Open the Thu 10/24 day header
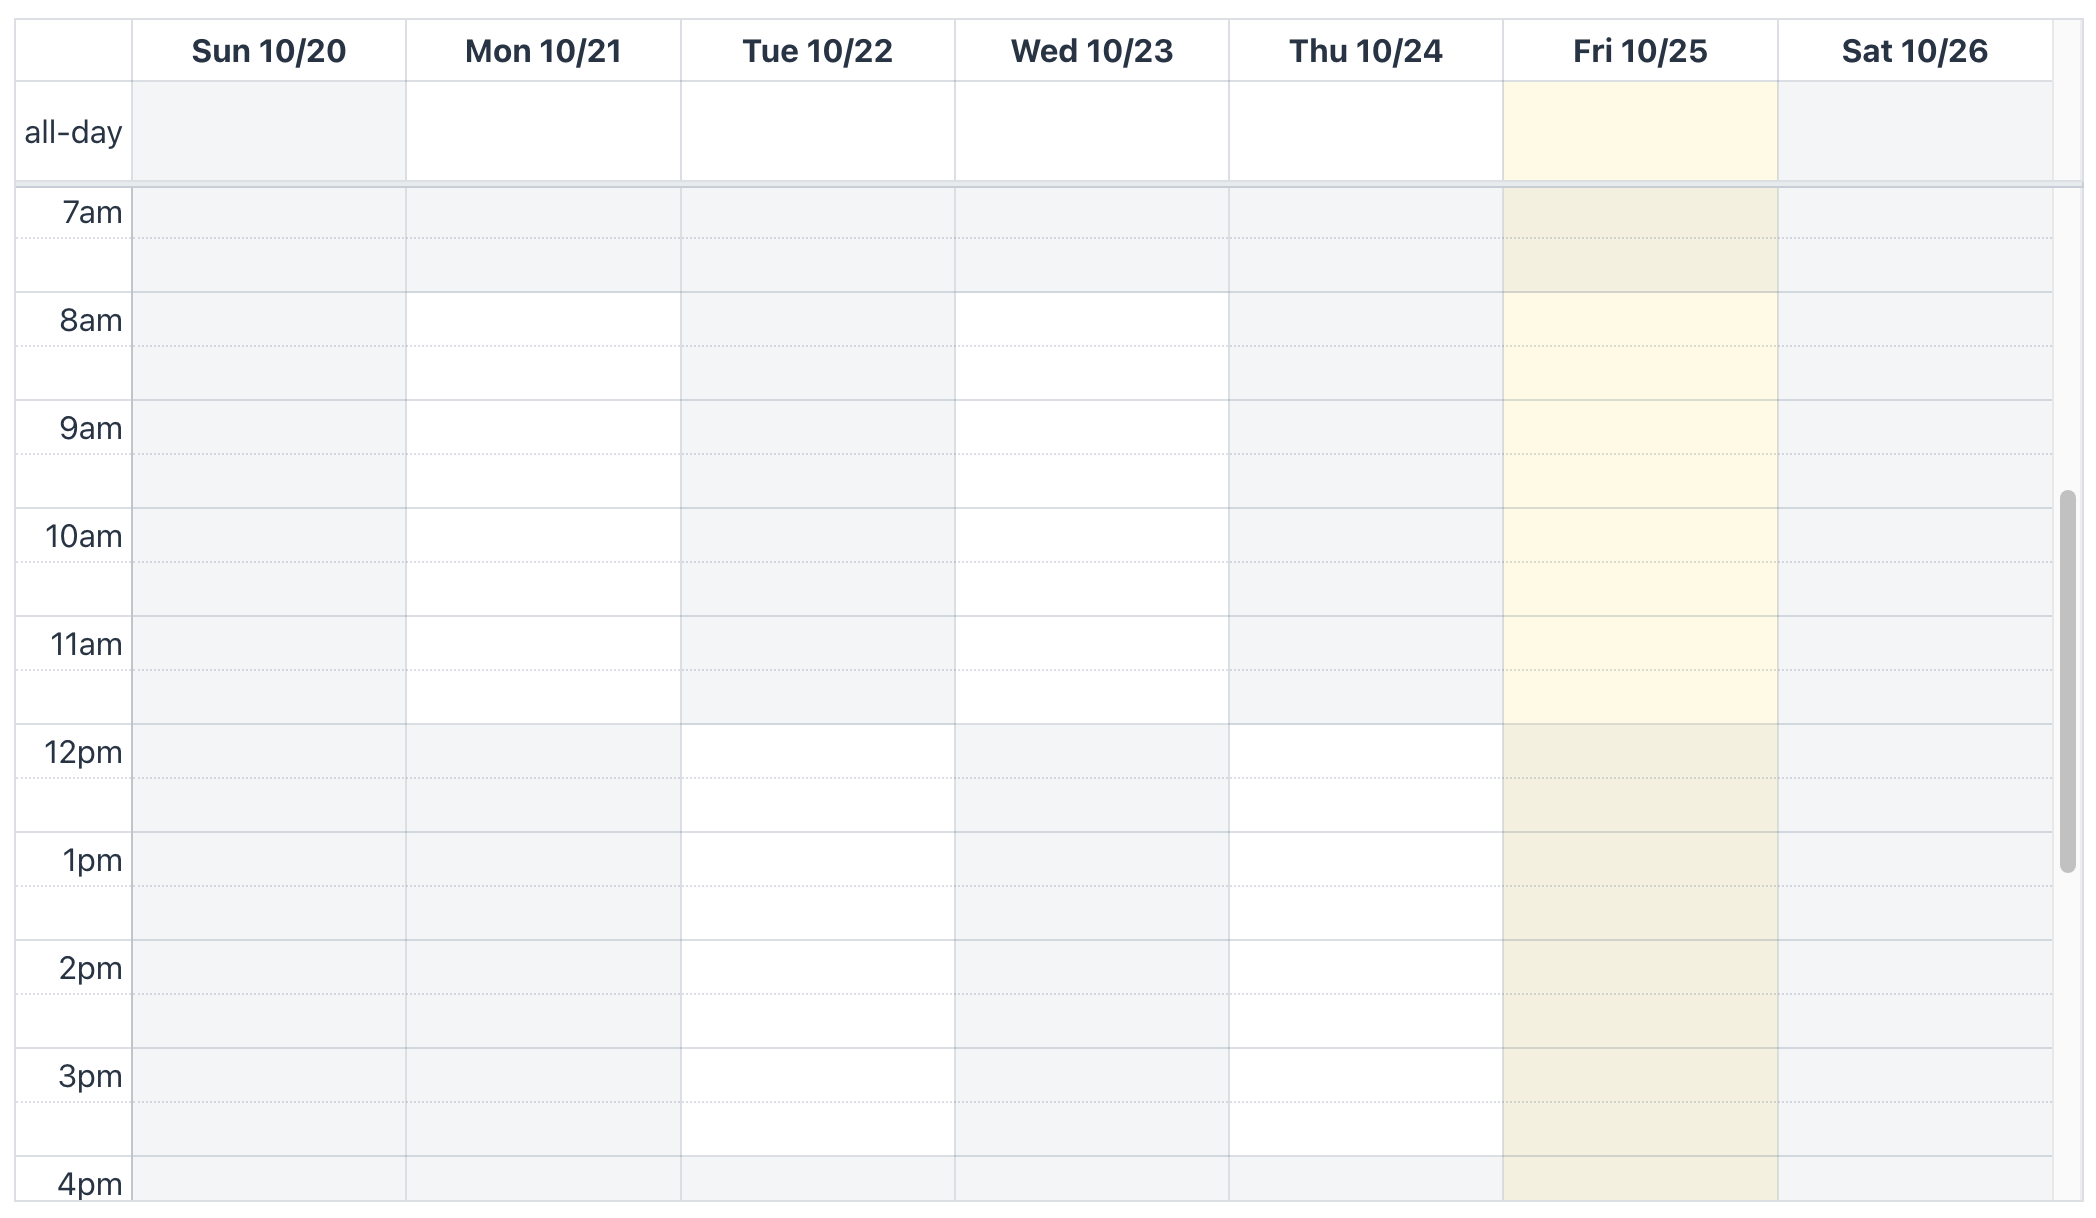This screenshot has height=1218, width=2096. click(x=1365, y=51)
